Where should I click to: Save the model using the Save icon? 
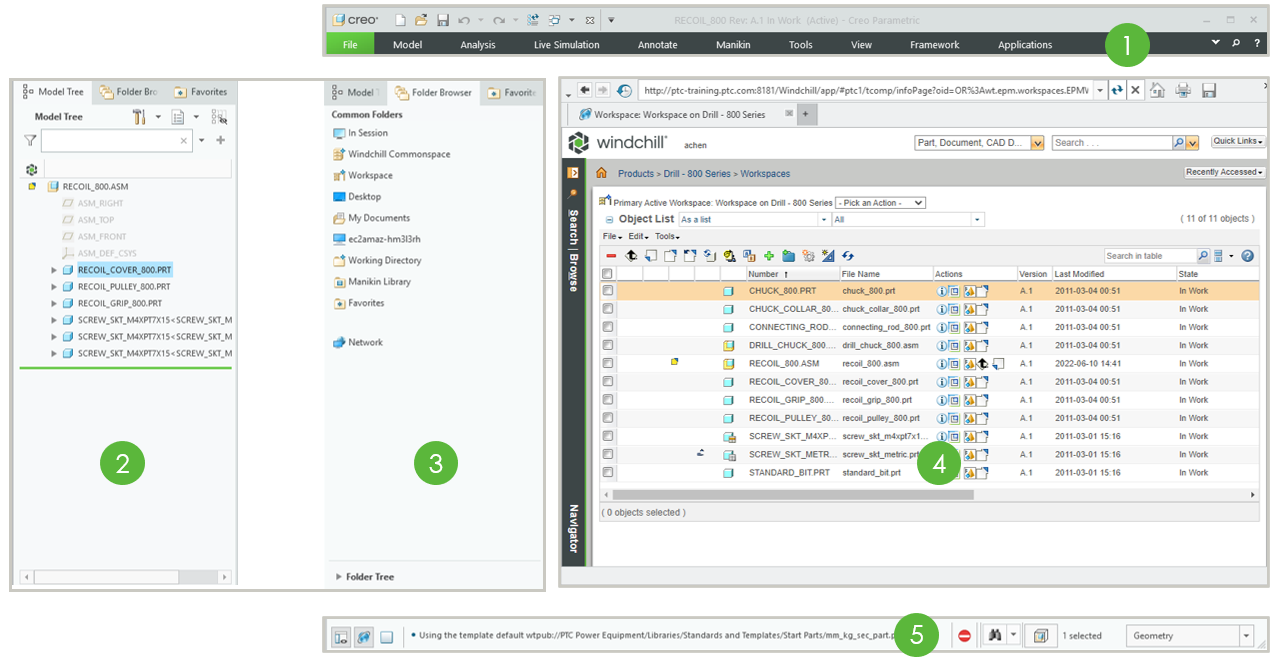coord(443,18)
